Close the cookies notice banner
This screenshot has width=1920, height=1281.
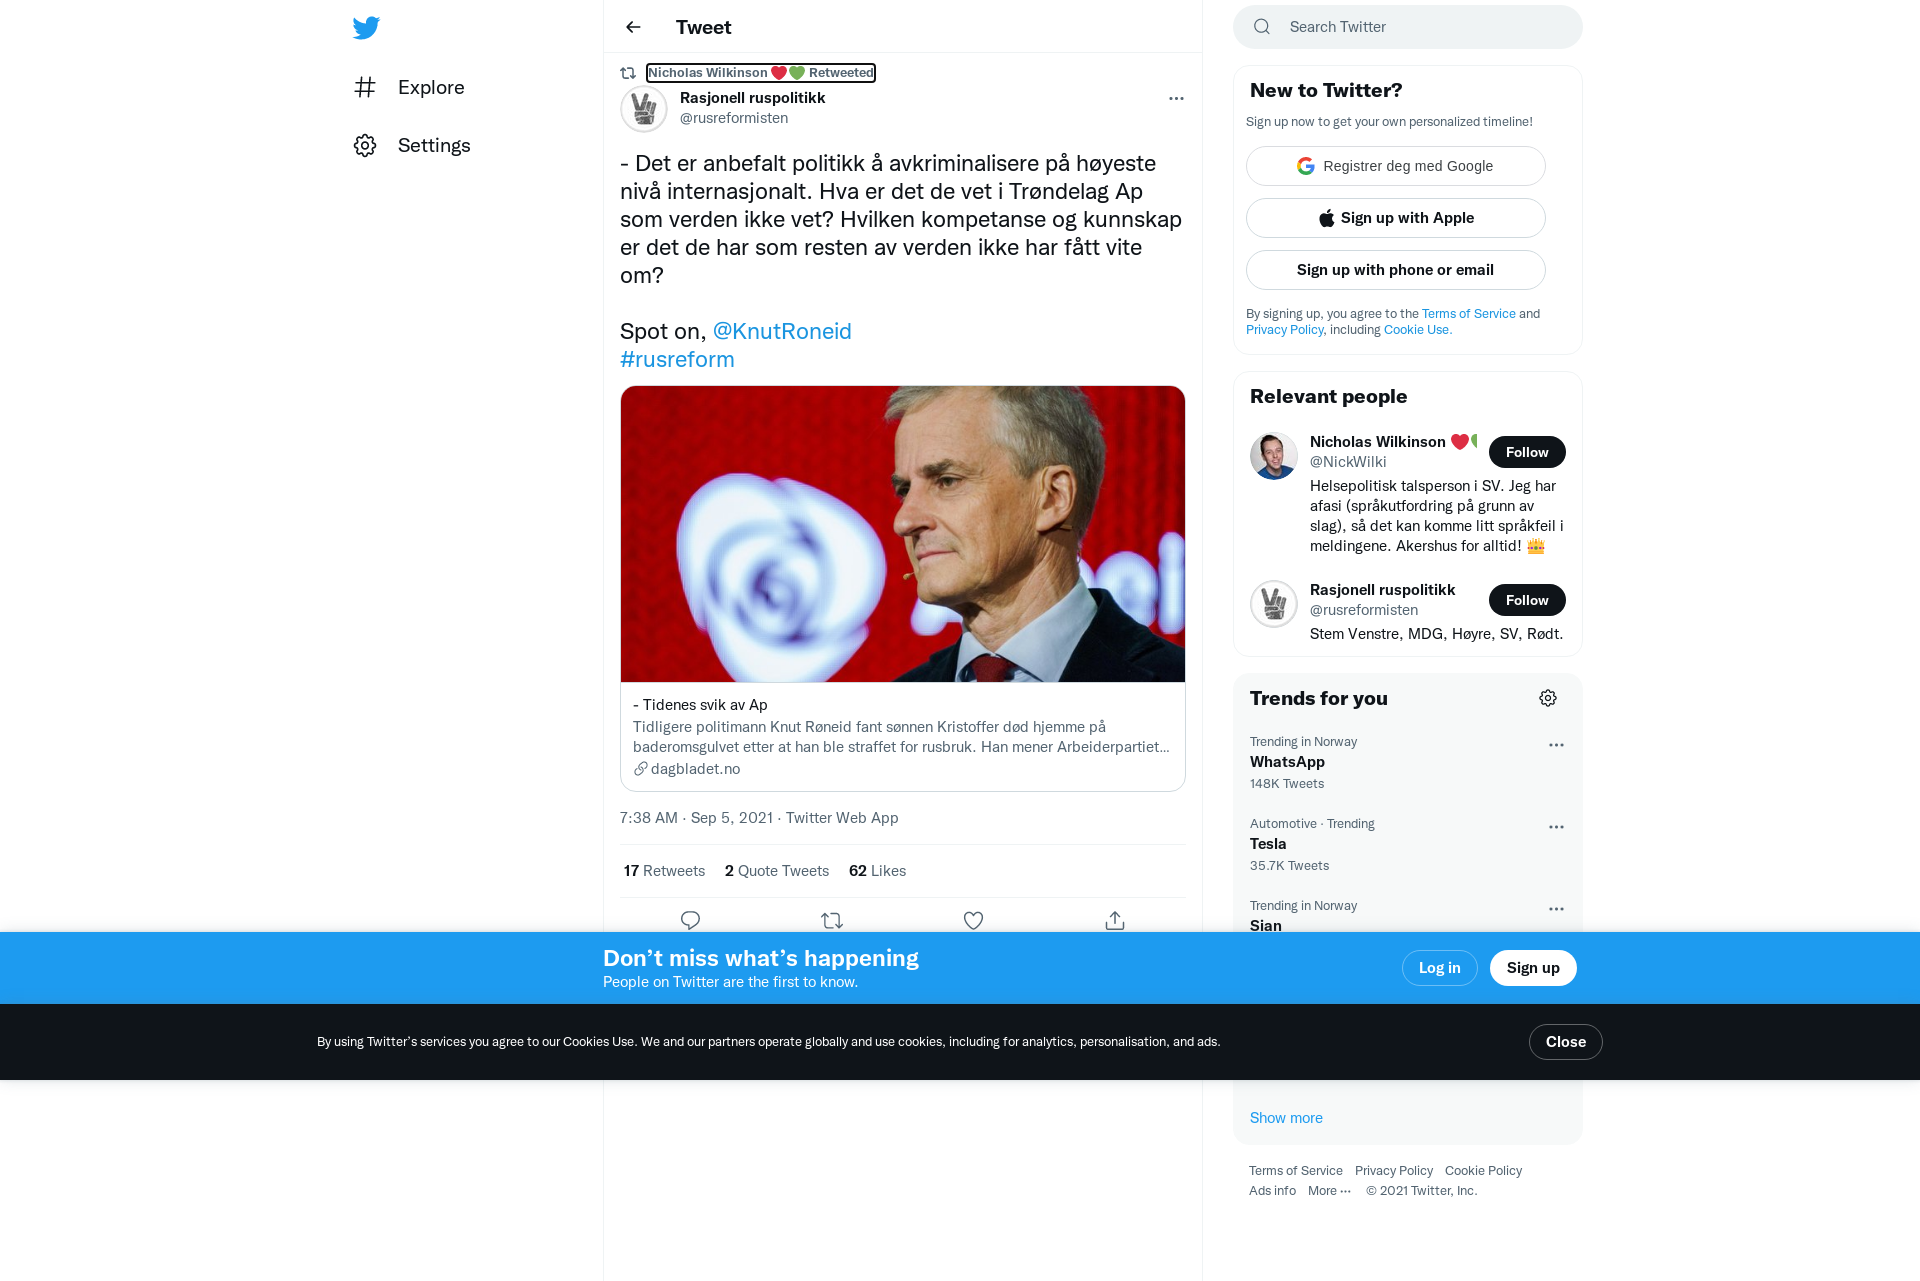tap(1566, 1042)
